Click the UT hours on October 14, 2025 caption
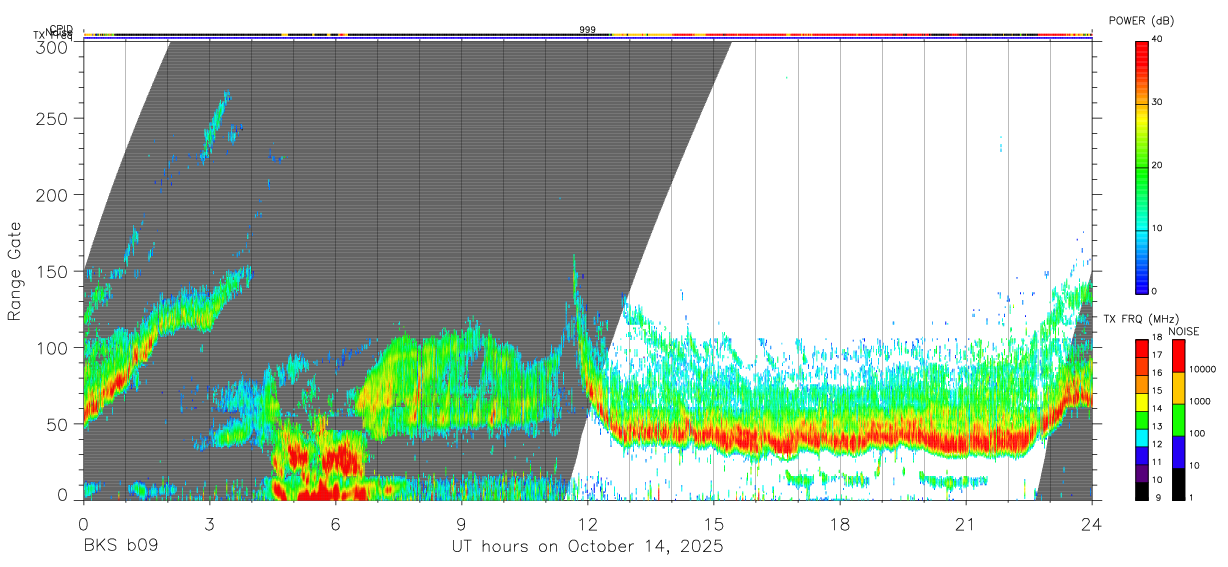The image size is (1228, 567). [x=587, y=547]
